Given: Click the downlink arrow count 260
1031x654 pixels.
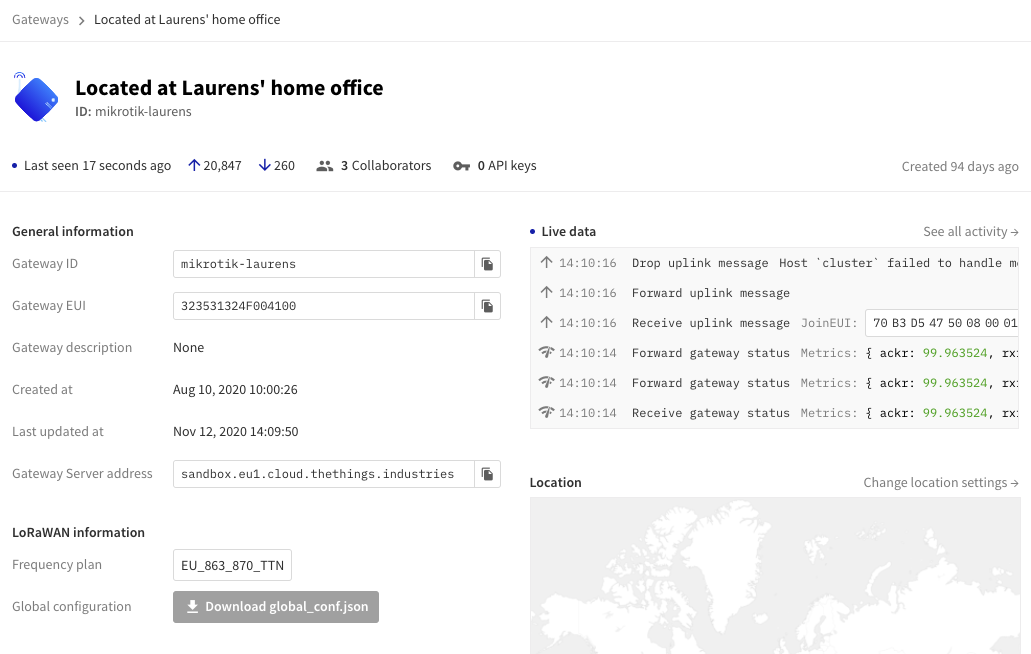Looking at the screenshot, I should coord(276,166).
